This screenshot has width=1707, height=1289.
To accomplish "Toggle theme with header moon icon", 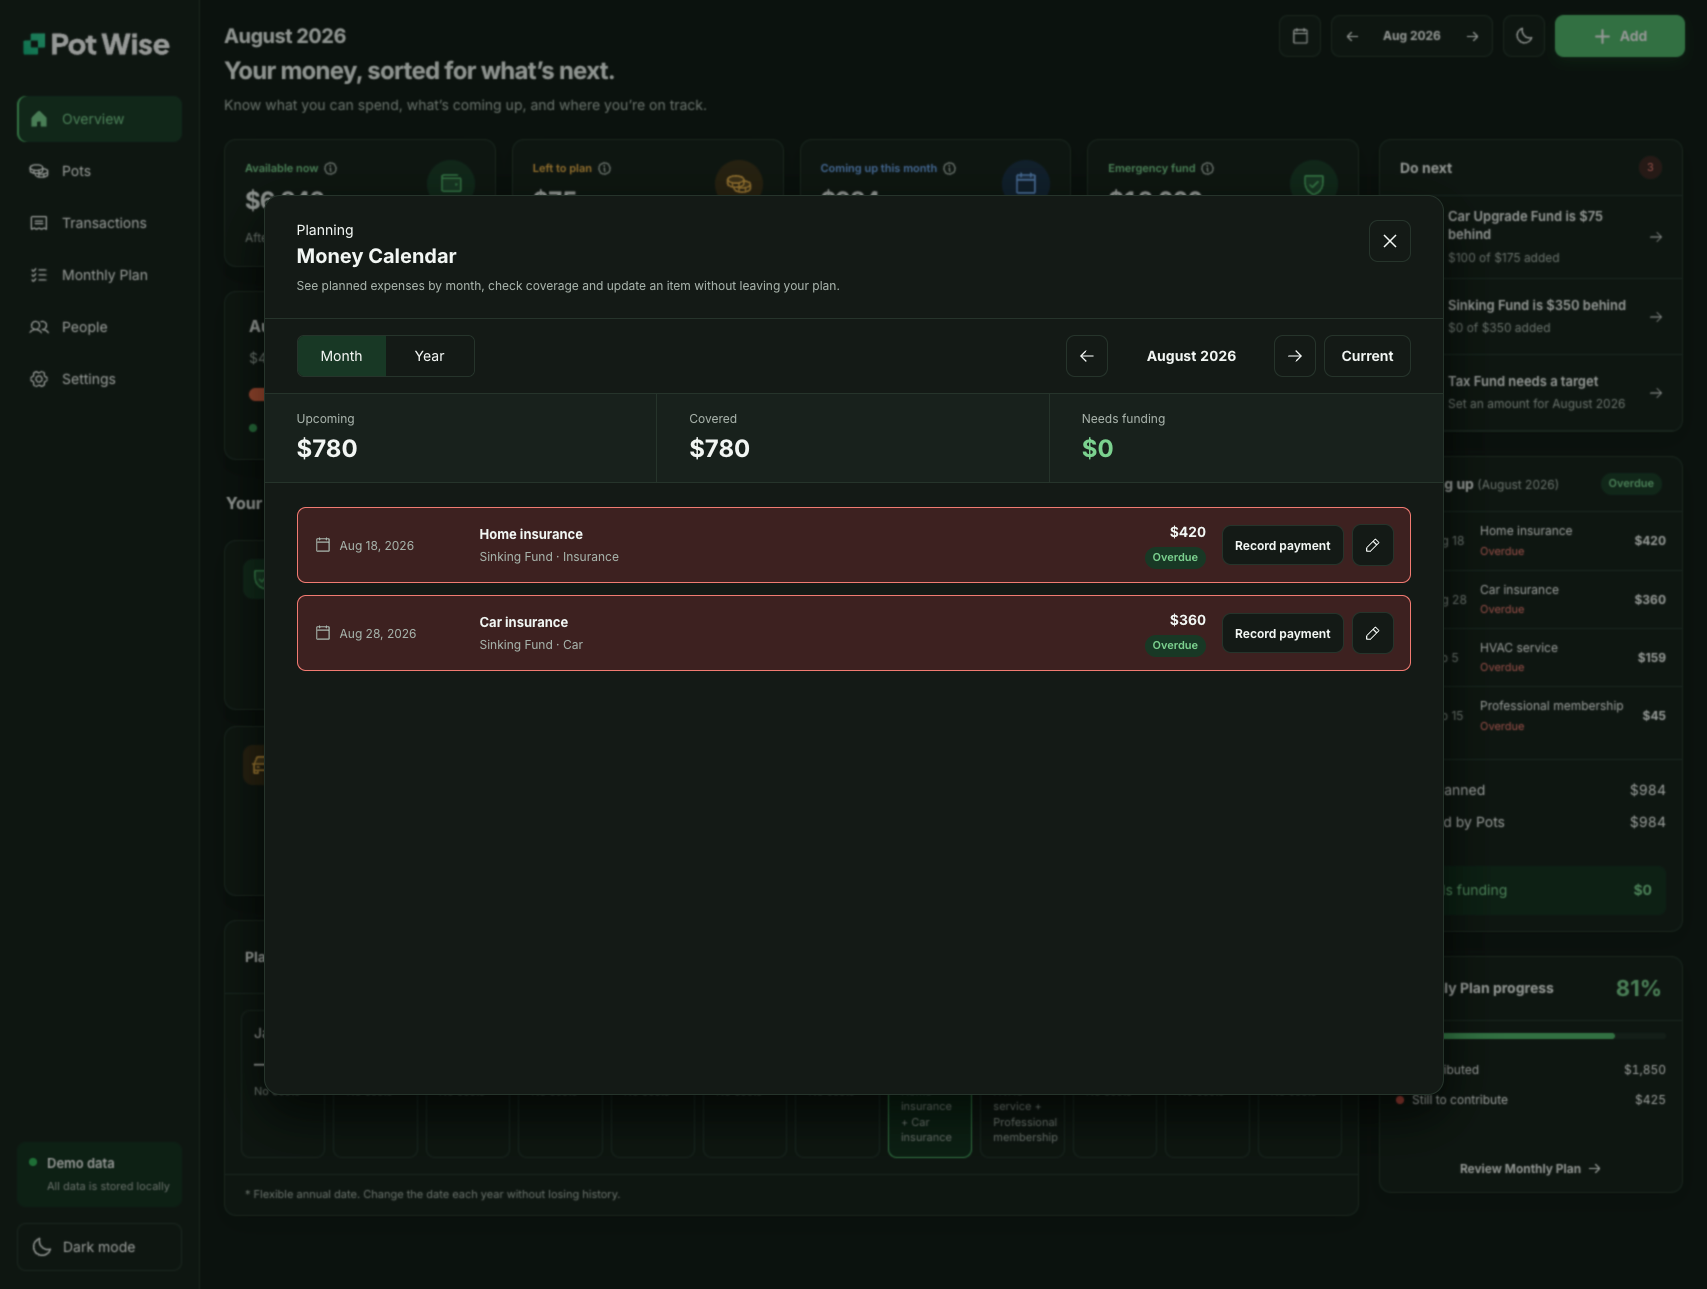I will (x=1524, y=36).
